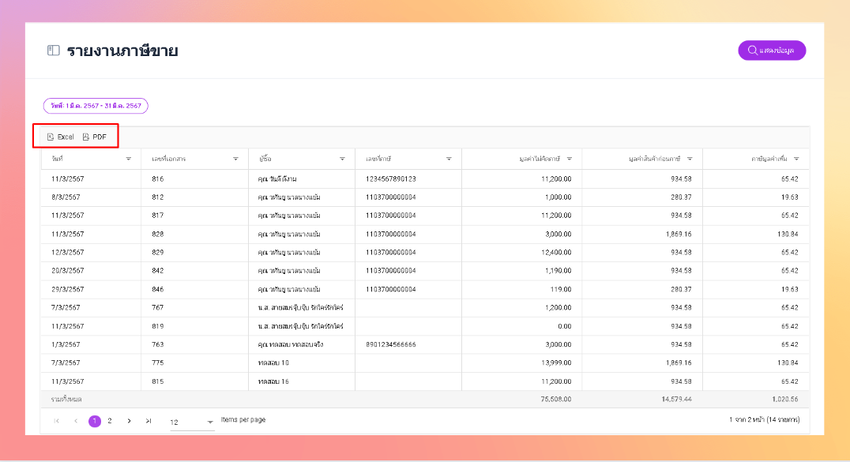Toggle the sidebar panel icon beside the title
Screen dimensions: 850x462
[x=53, y=51]
